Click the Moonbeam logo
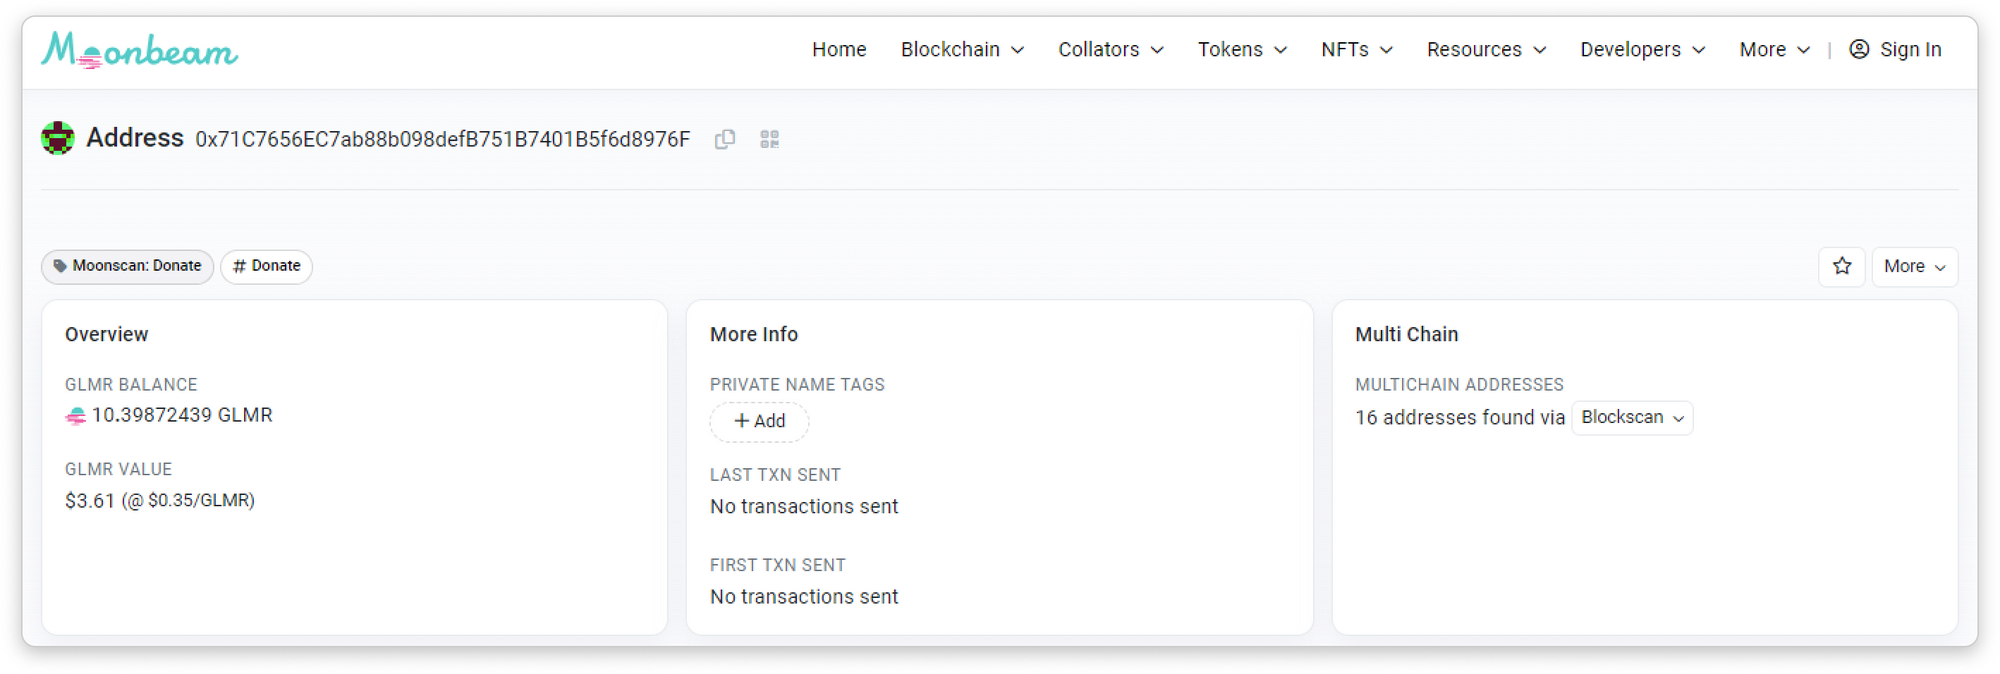Screen dimensions: 2000x674 click(139, 50)
